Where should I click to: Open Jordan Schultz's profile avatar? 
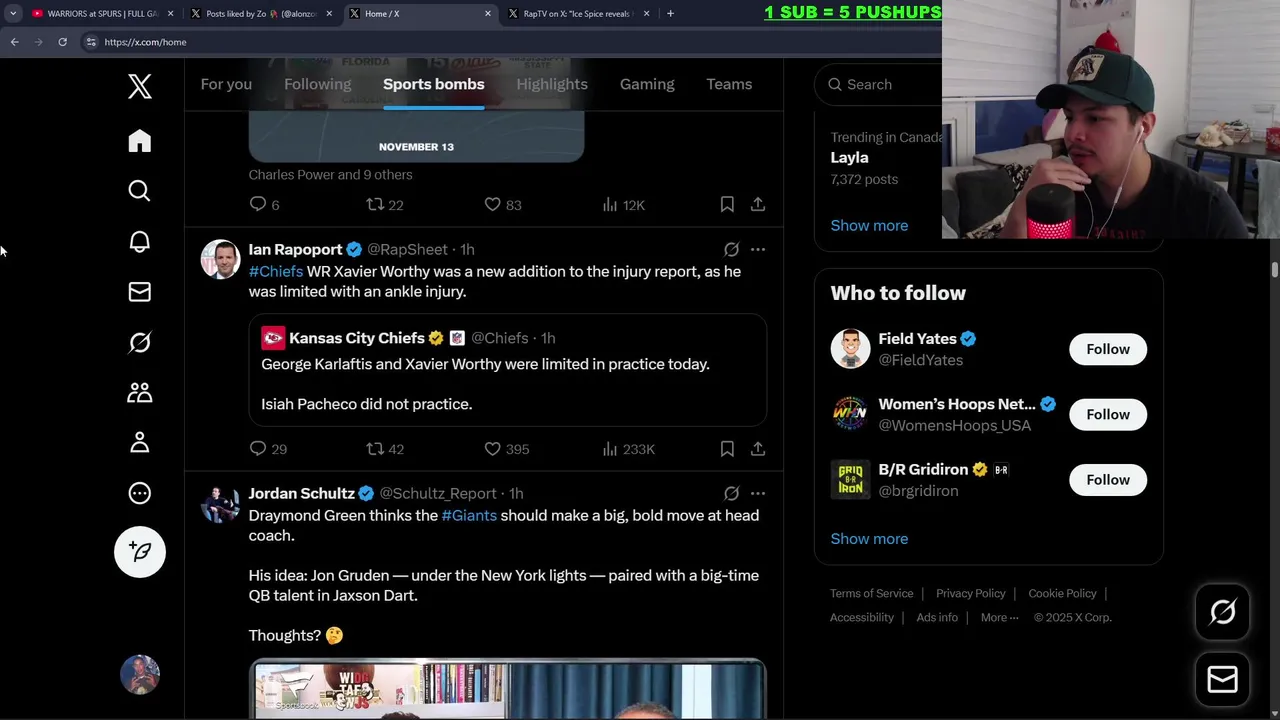220,503
